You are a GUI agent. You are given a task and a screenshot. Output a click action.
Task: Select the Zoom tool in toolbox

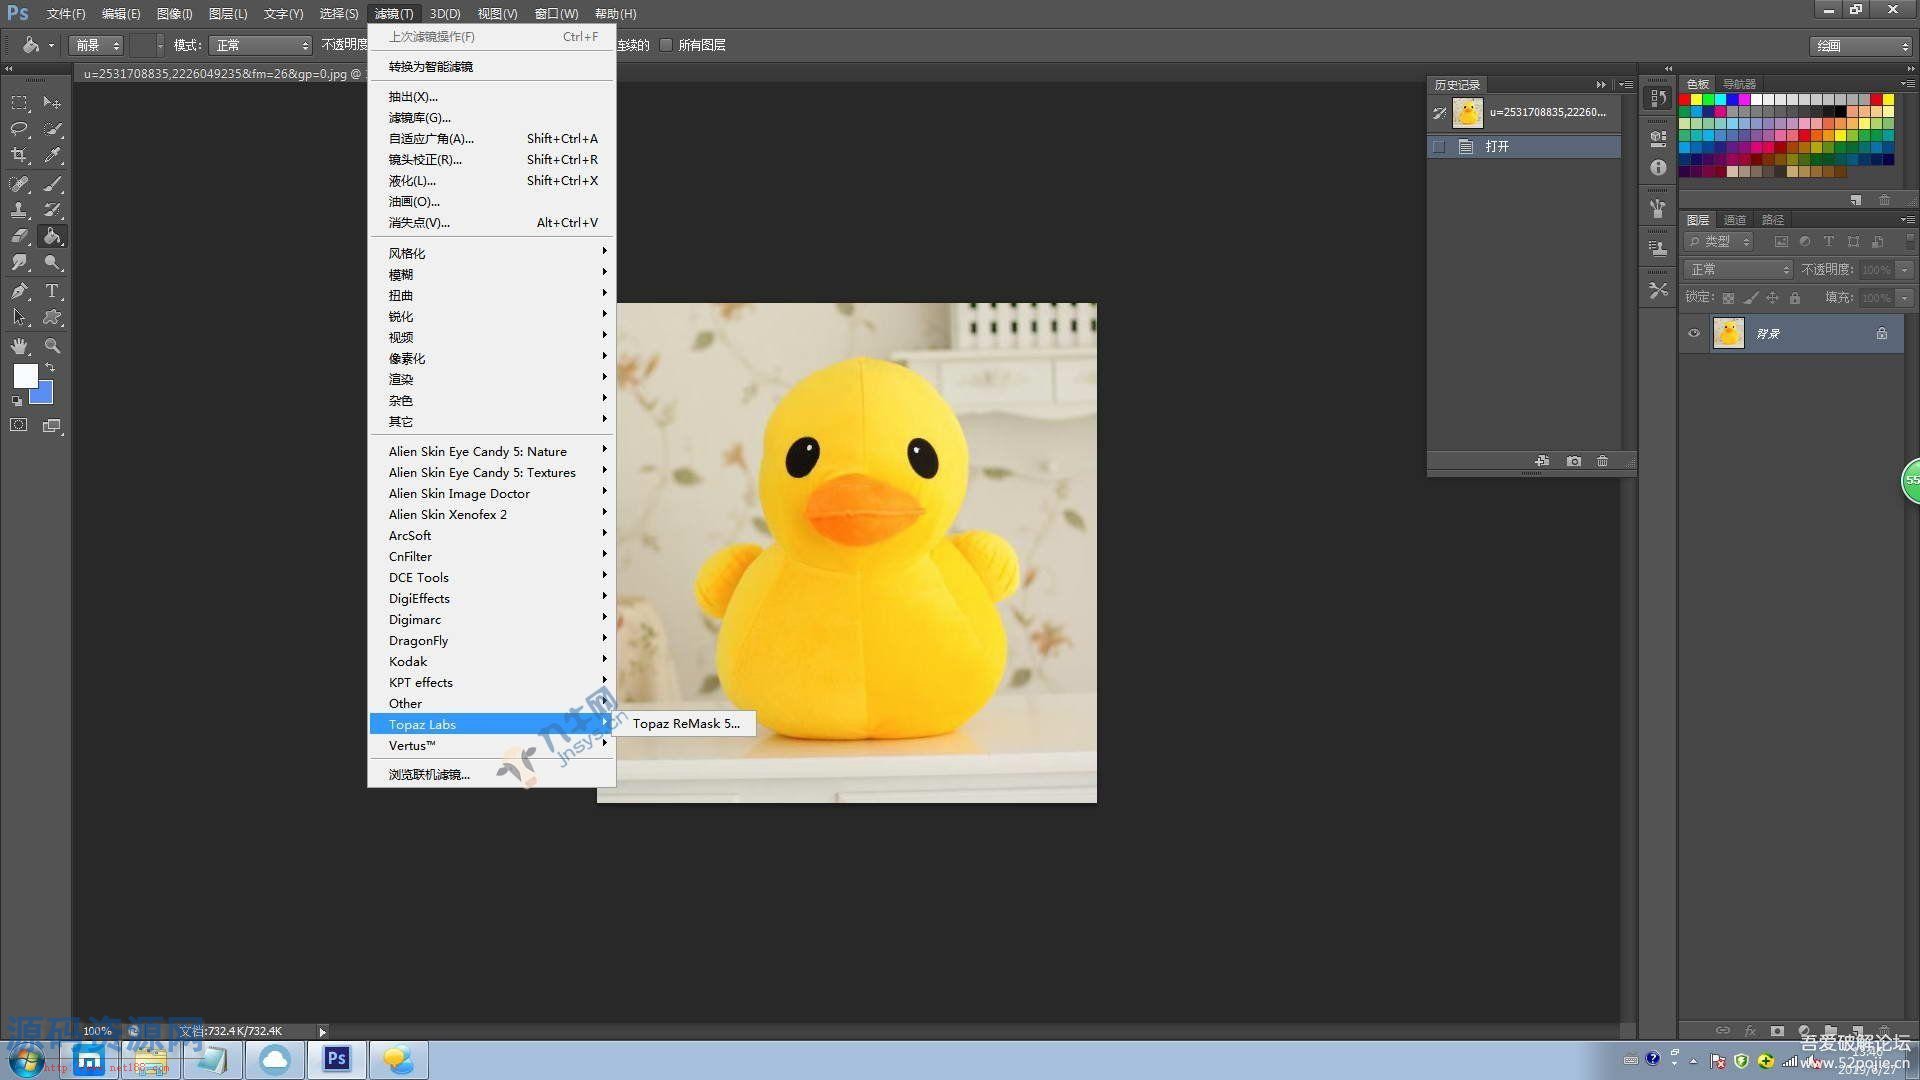tap(53, 346)
